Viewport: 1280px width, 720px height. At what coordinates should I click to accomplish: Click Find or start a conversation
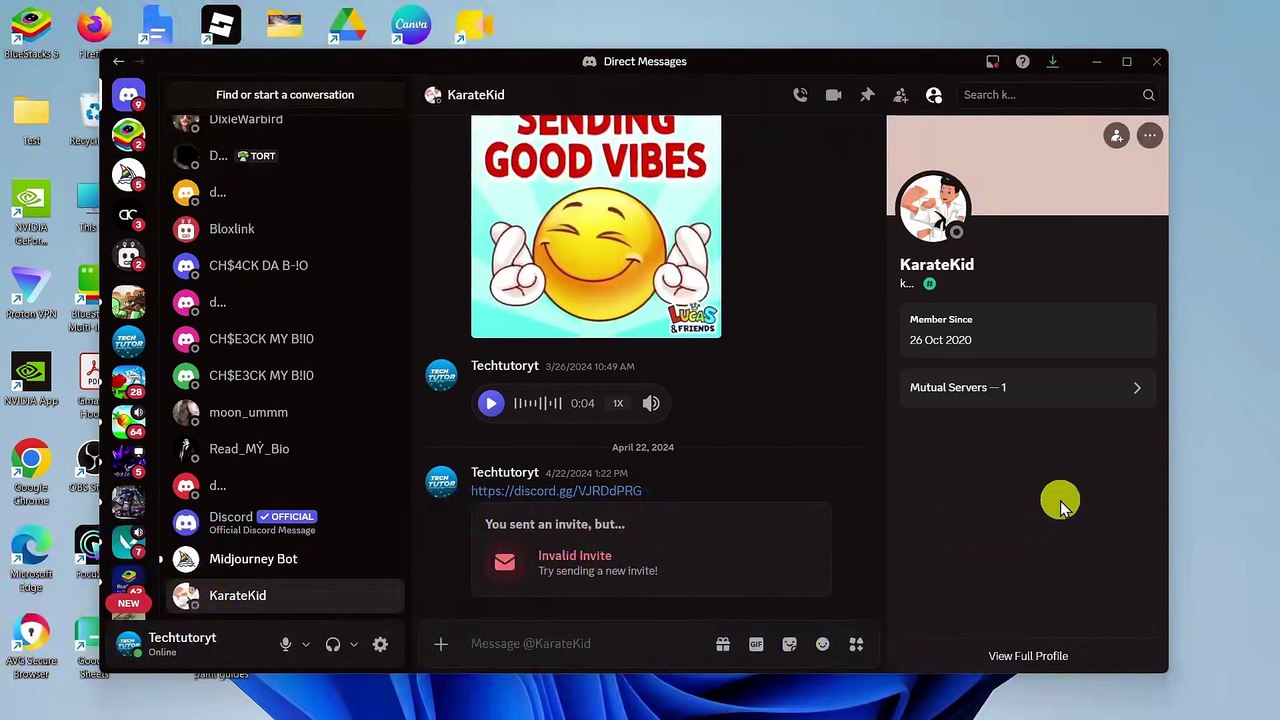pos(285,95)
